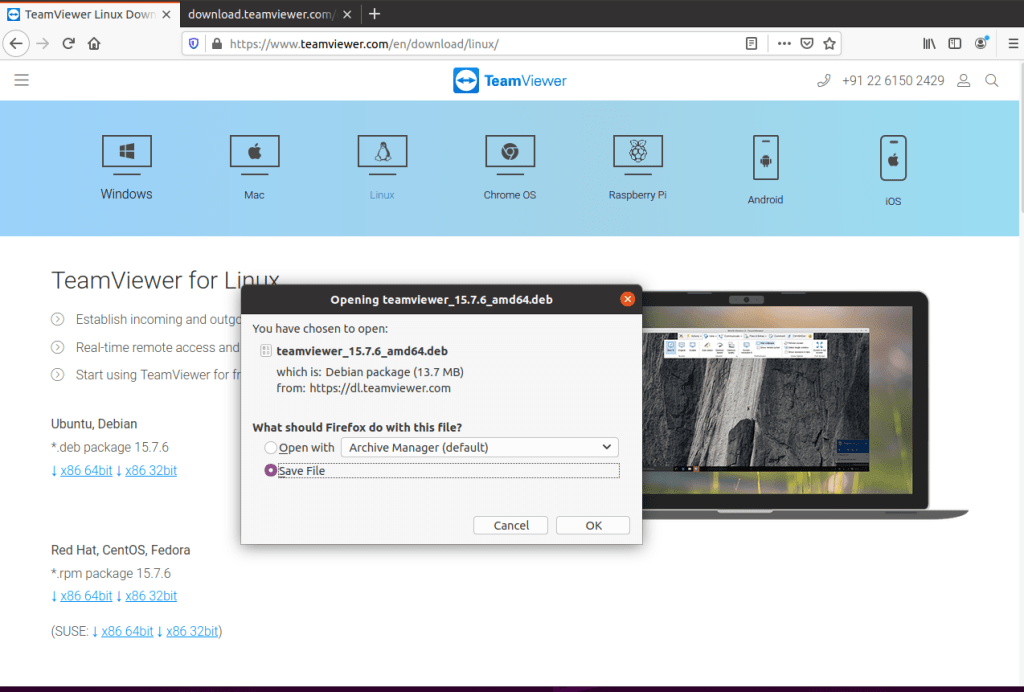Download Ubuntu deb x86 64bit link

86,470
